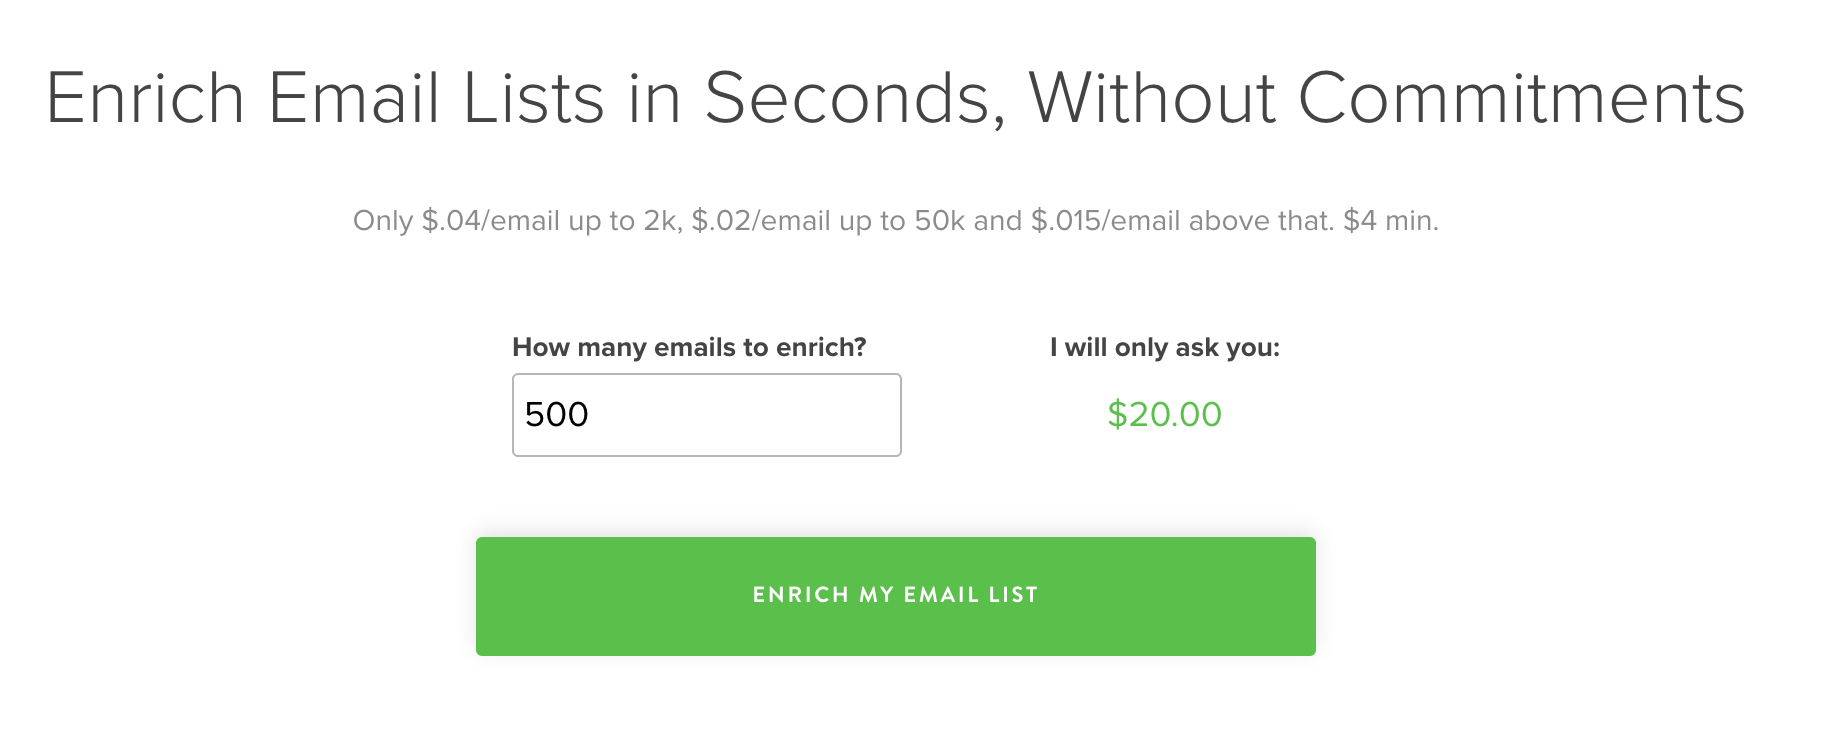The height and width of the screenshot is (750, 1824).
Task: Click the pricing tiers description line
Action: (895, 220)
